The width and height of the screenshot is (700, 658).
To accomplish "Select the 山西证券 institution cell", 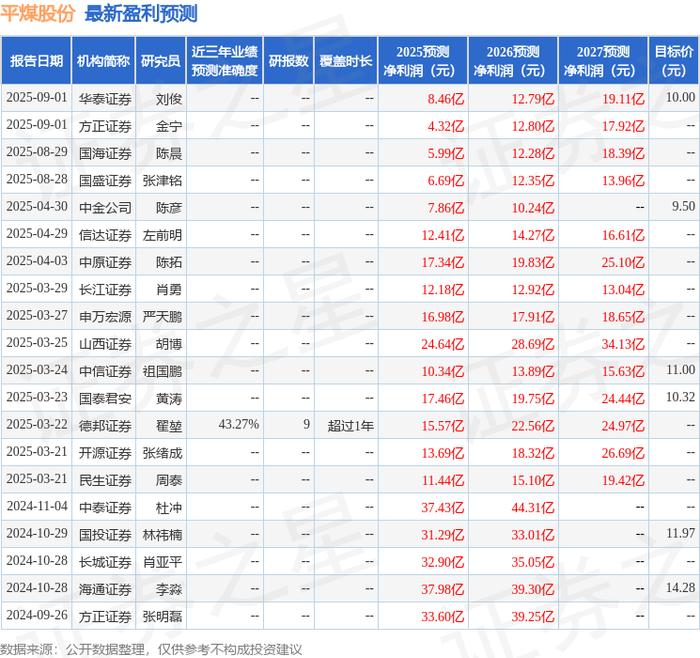I will click(x=105, y=344).
